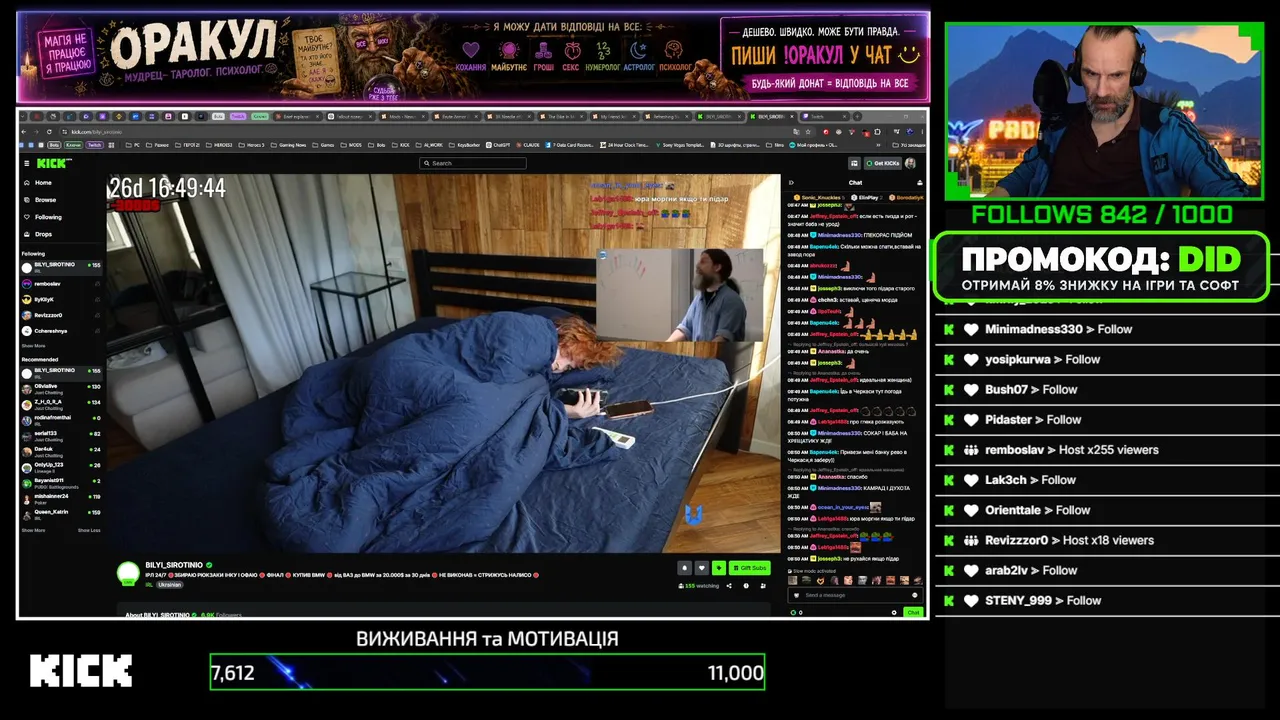Open the Gaming News bookmark folder
Image resolution: width=1280 pixels, height=720 pixels.
point(290,145)
